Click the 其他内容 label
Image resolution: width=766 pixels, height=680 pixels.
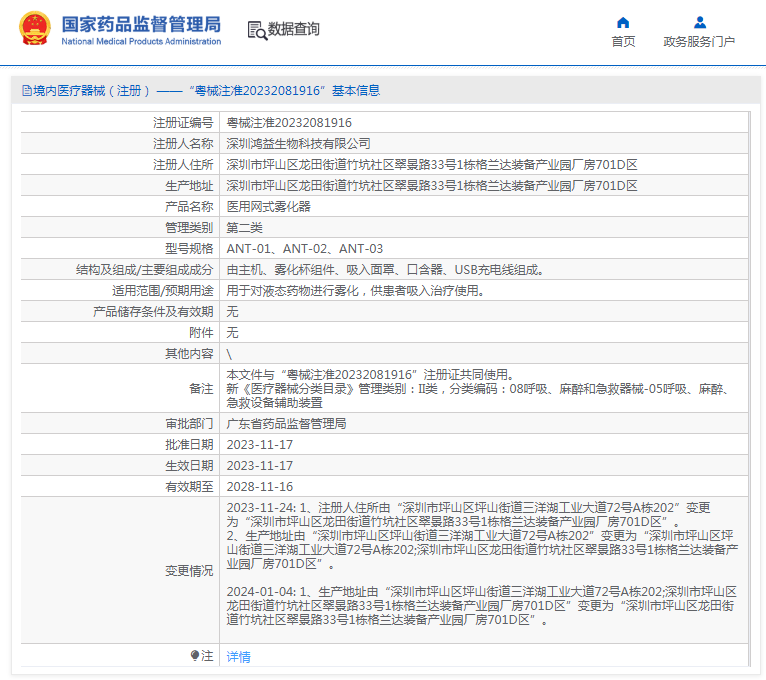click(190, 354)
